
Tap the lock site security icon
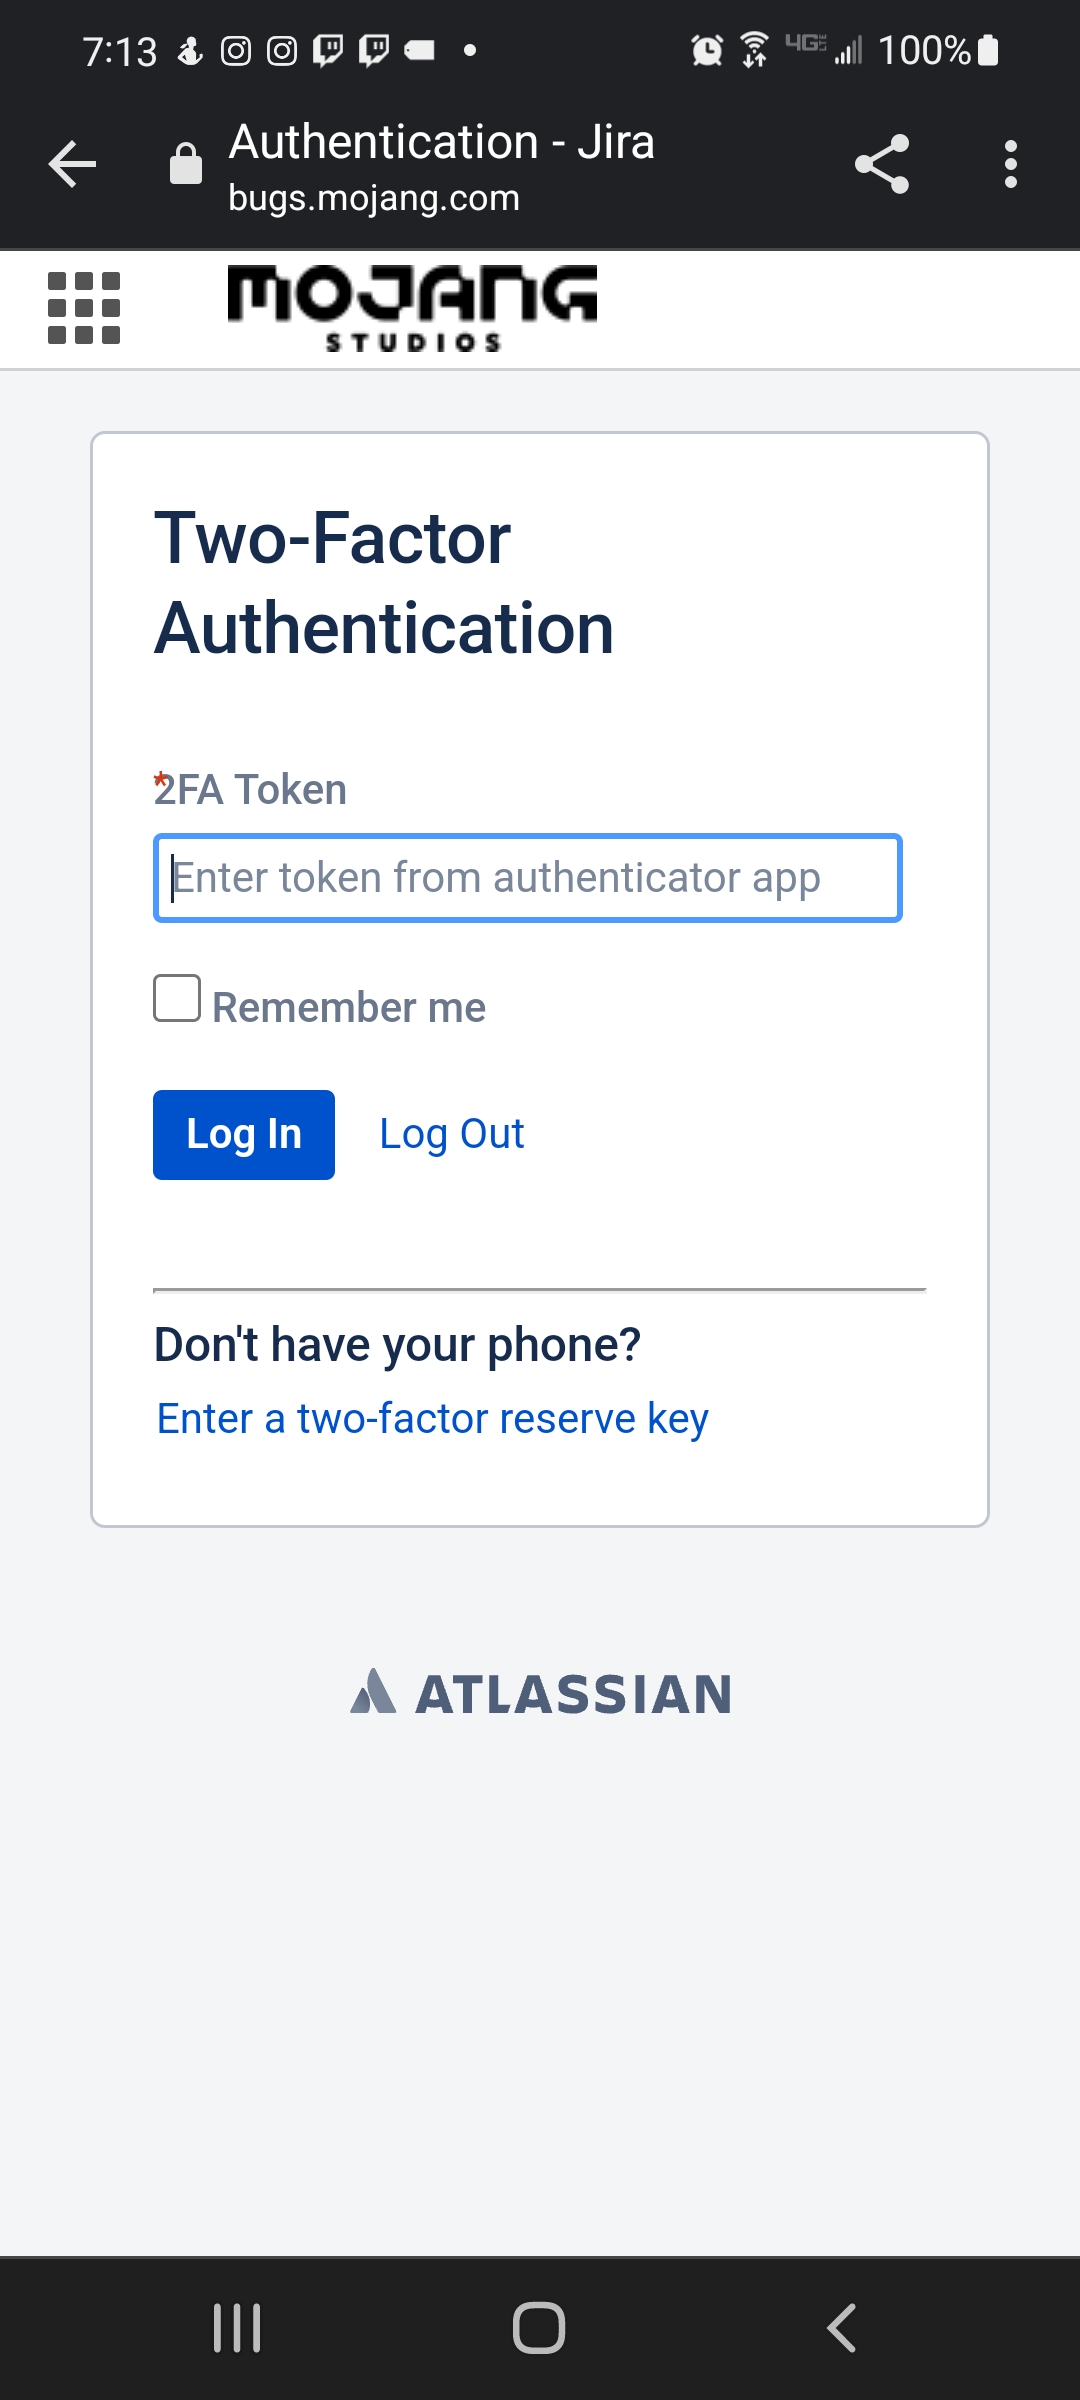(x=186, y=164)
